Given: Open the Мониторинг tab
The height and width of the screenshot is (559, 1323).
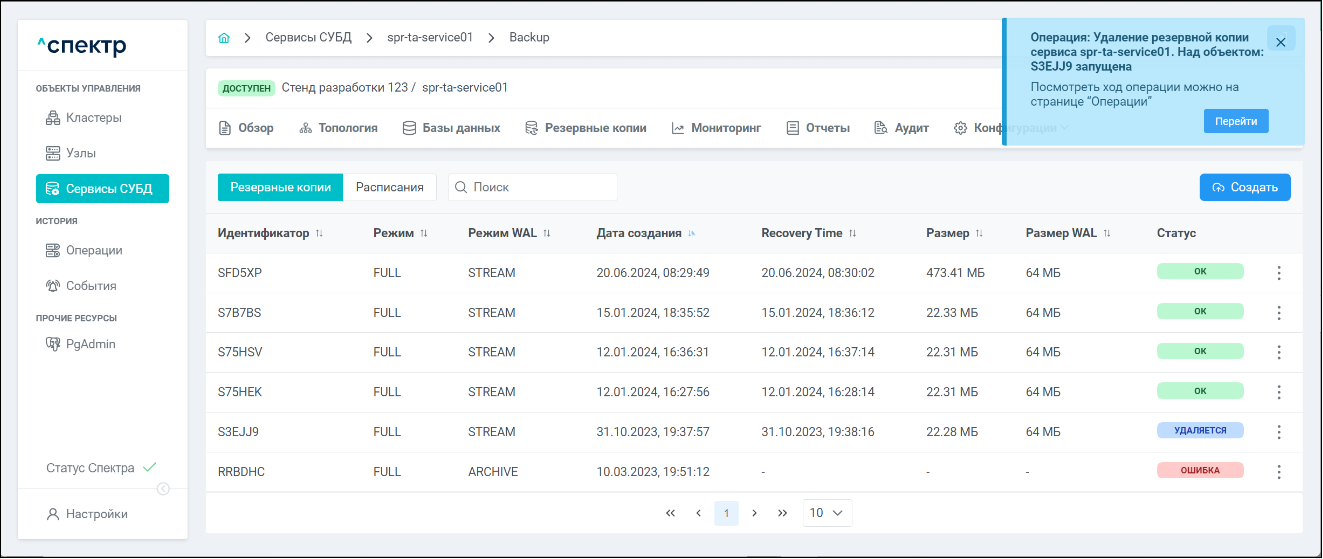Looking at the screenshot, I should (x=716, y=128).
